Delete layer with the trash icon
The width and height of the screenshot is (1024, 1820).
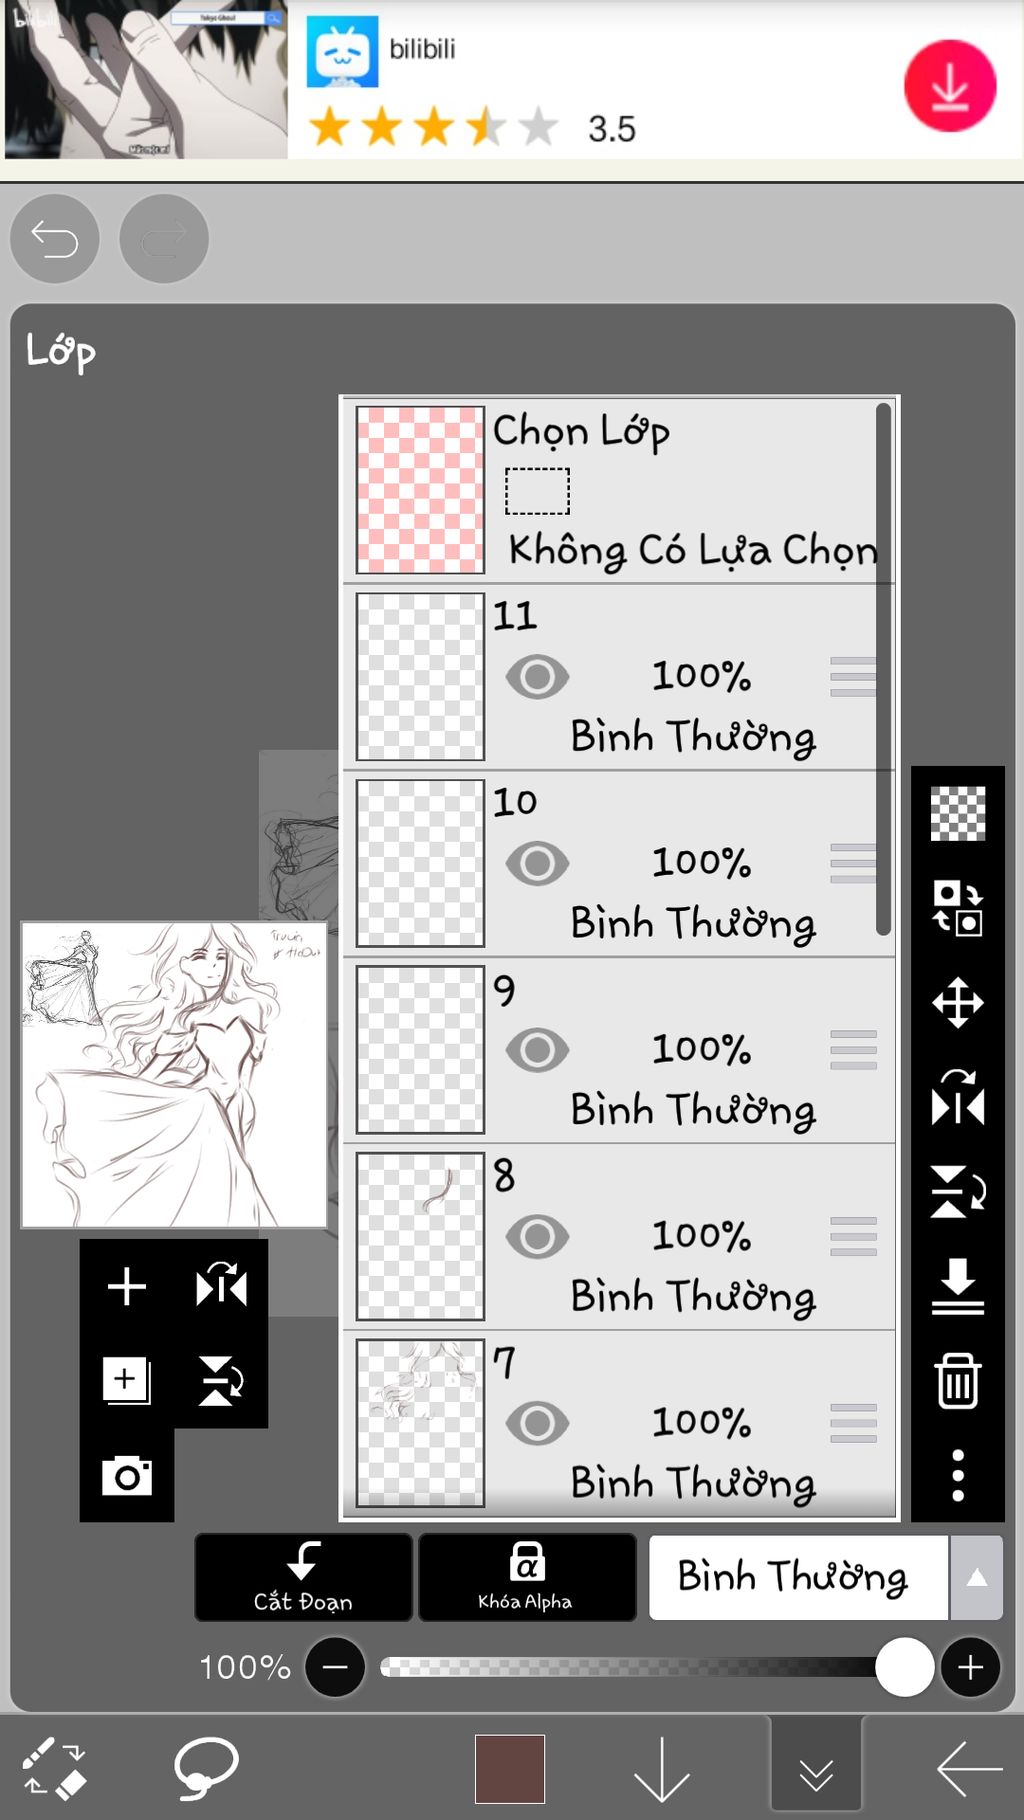957,1381
